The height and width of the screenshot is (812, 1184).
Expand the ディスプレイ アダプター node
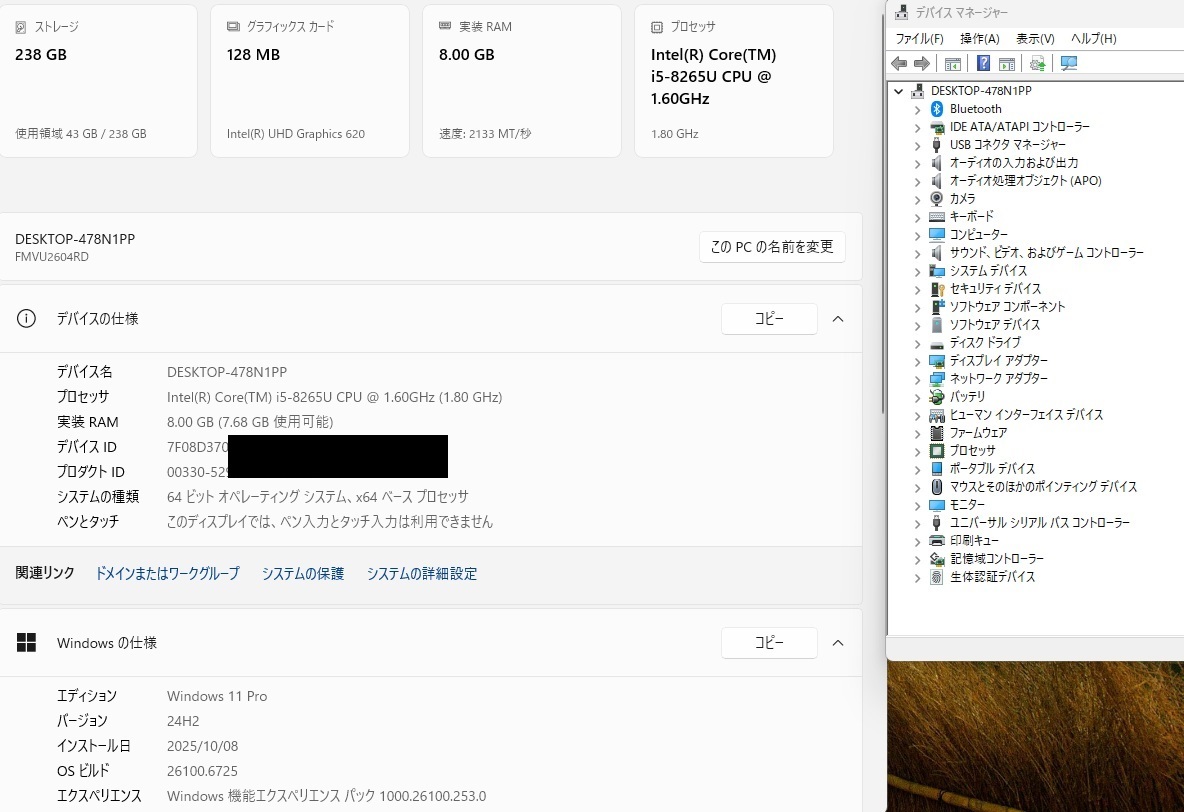(917, 361)
